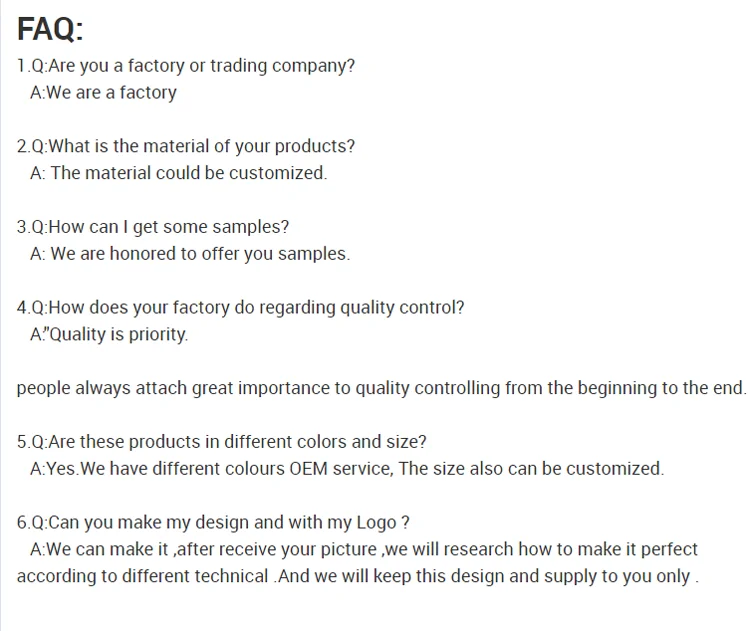Click answer line 'We can make it, after receive your picture'
The width and height of the screenshot is (750, 631).
pos(364,550)
